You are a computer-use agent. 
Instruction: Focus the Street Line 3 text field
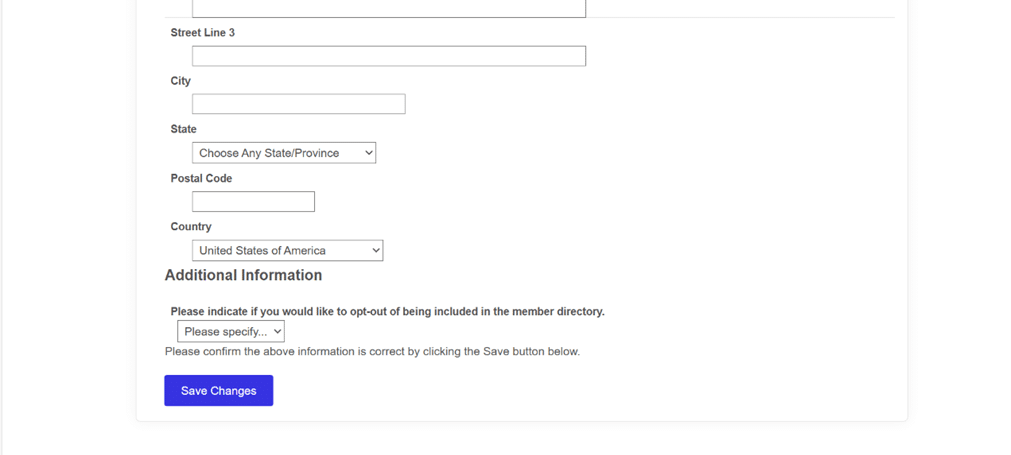tap(389, 56)
